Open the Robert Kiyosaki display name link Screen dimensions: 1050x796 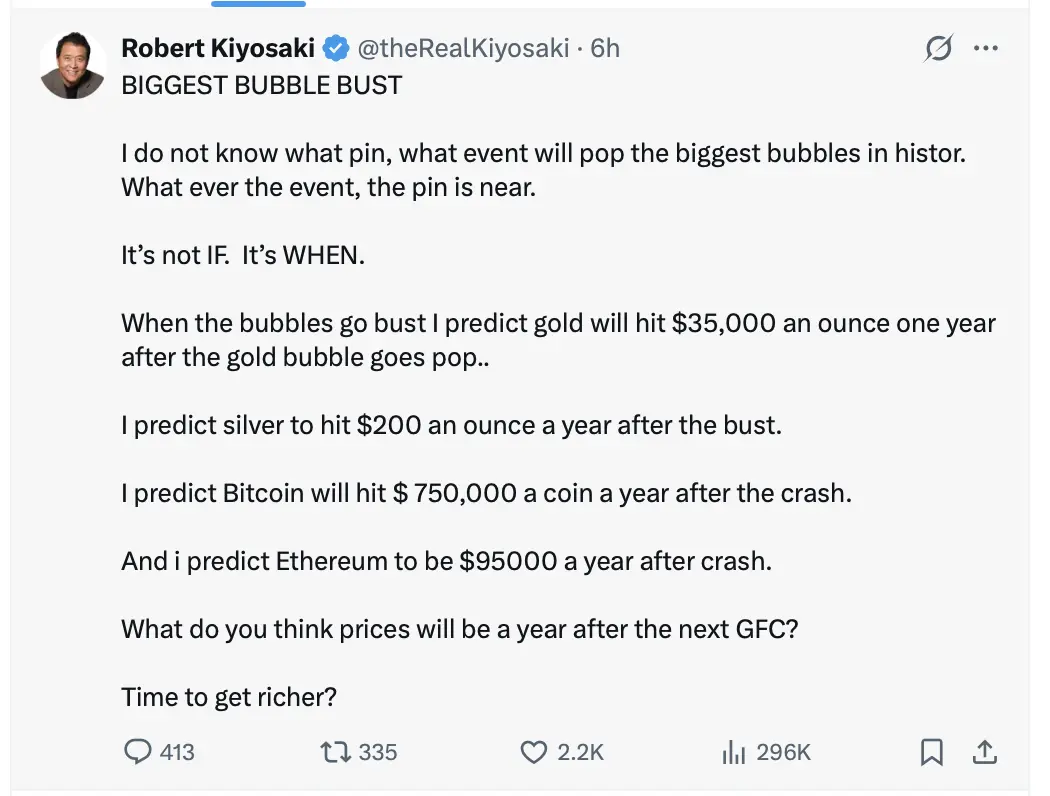coord(217,48)
